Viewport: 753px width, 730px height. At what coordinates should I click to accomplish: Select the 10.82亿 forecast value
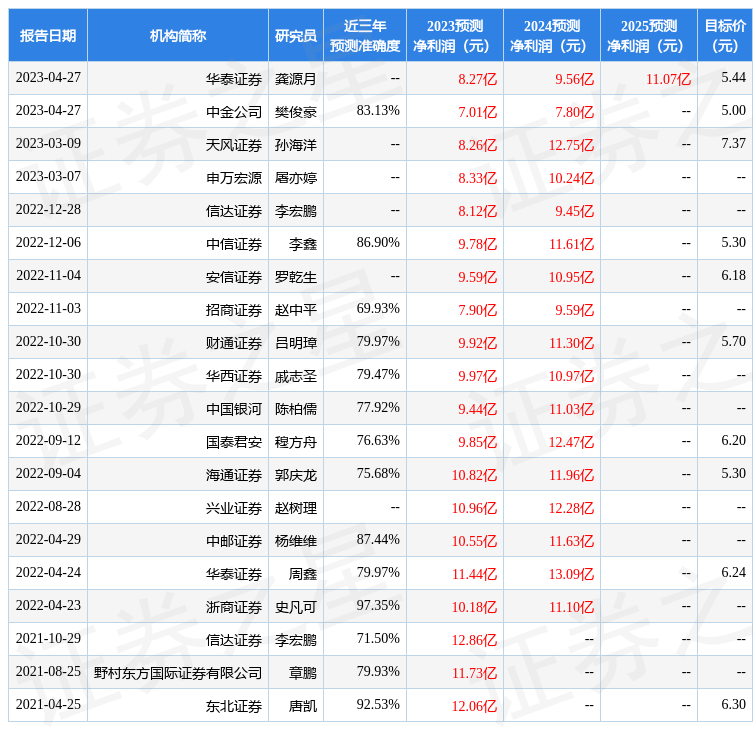pos(474,475)
